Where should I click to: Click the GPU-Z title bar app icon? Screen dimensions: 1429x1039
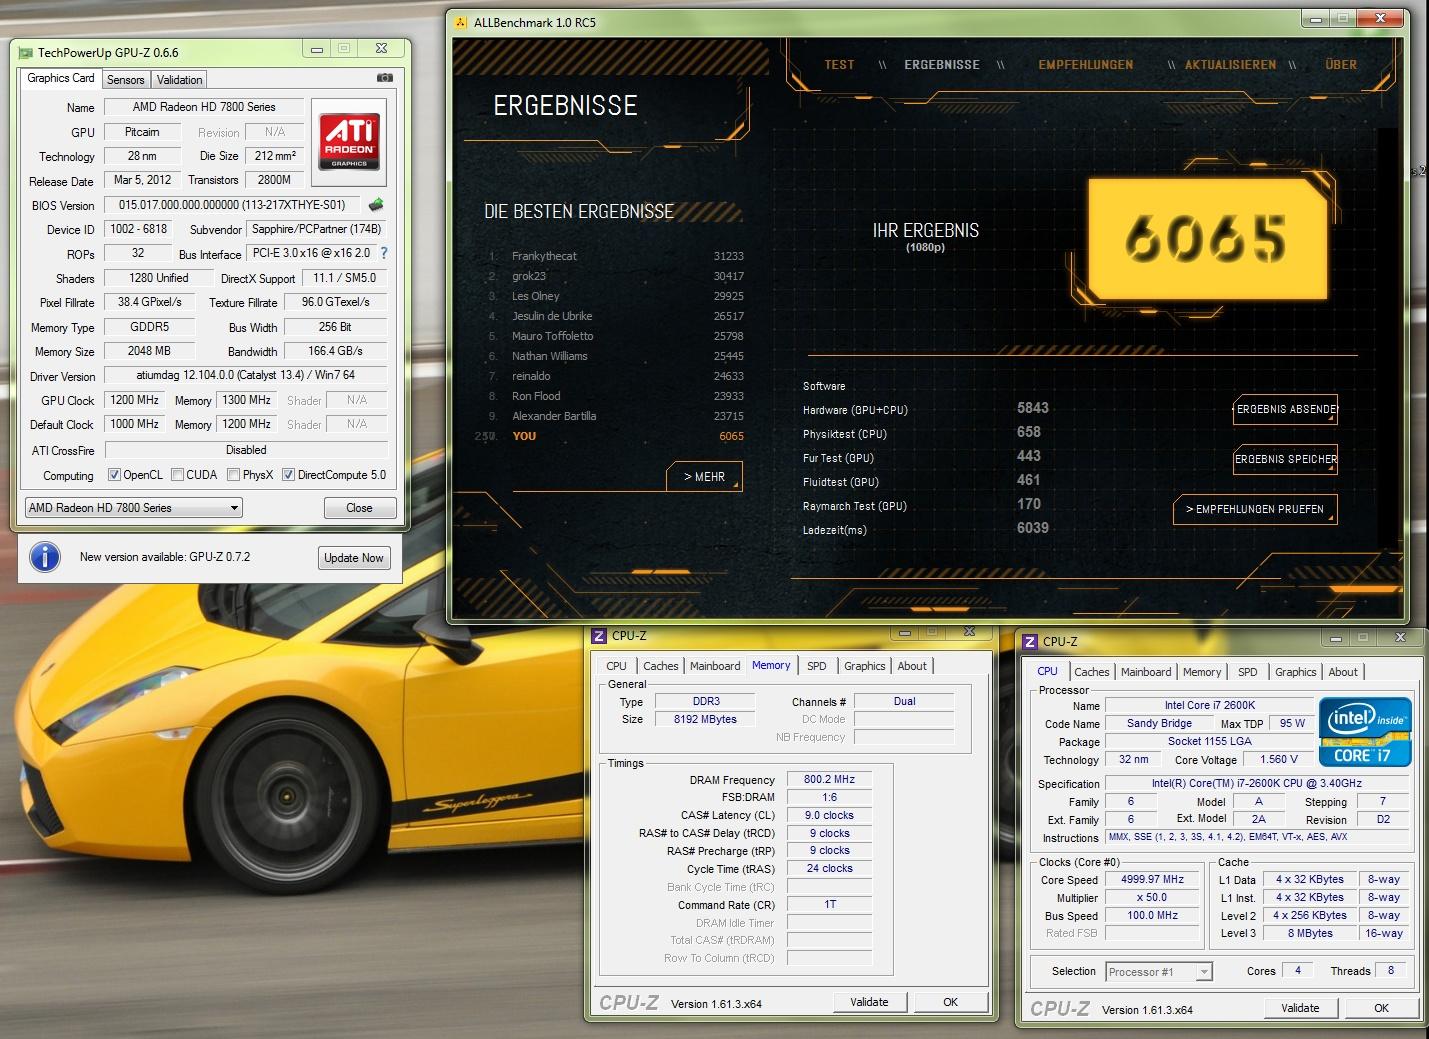(27, 52)
